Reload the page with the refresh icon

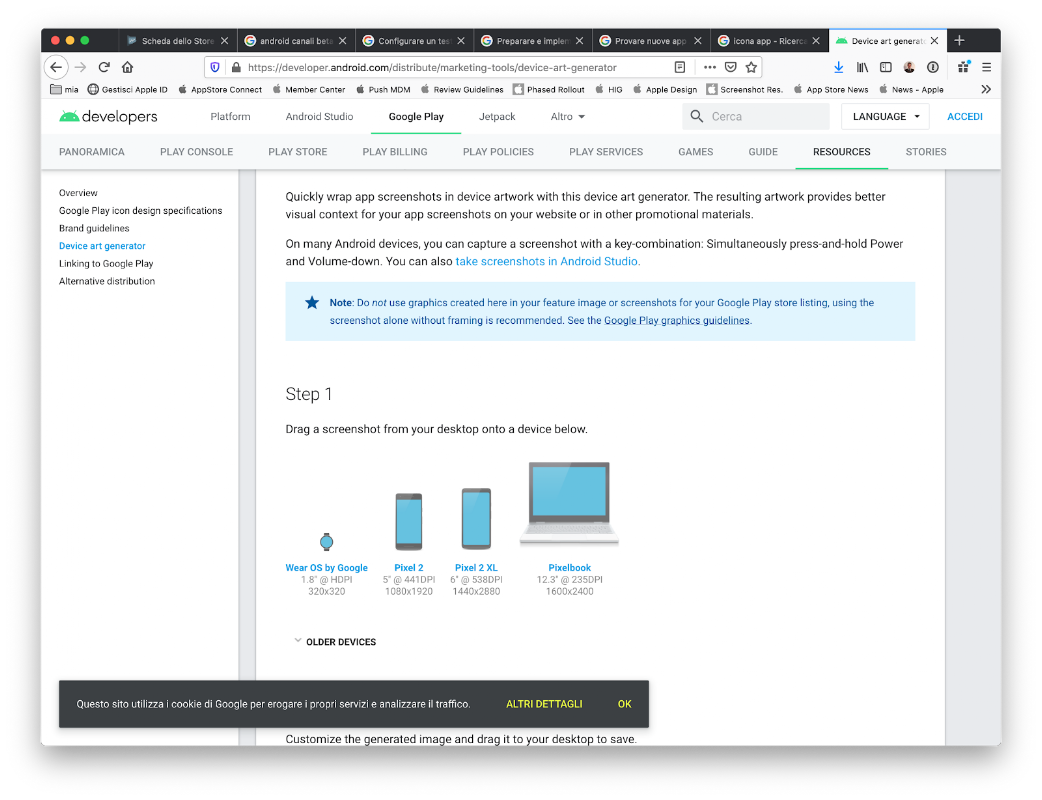(104, 67)
